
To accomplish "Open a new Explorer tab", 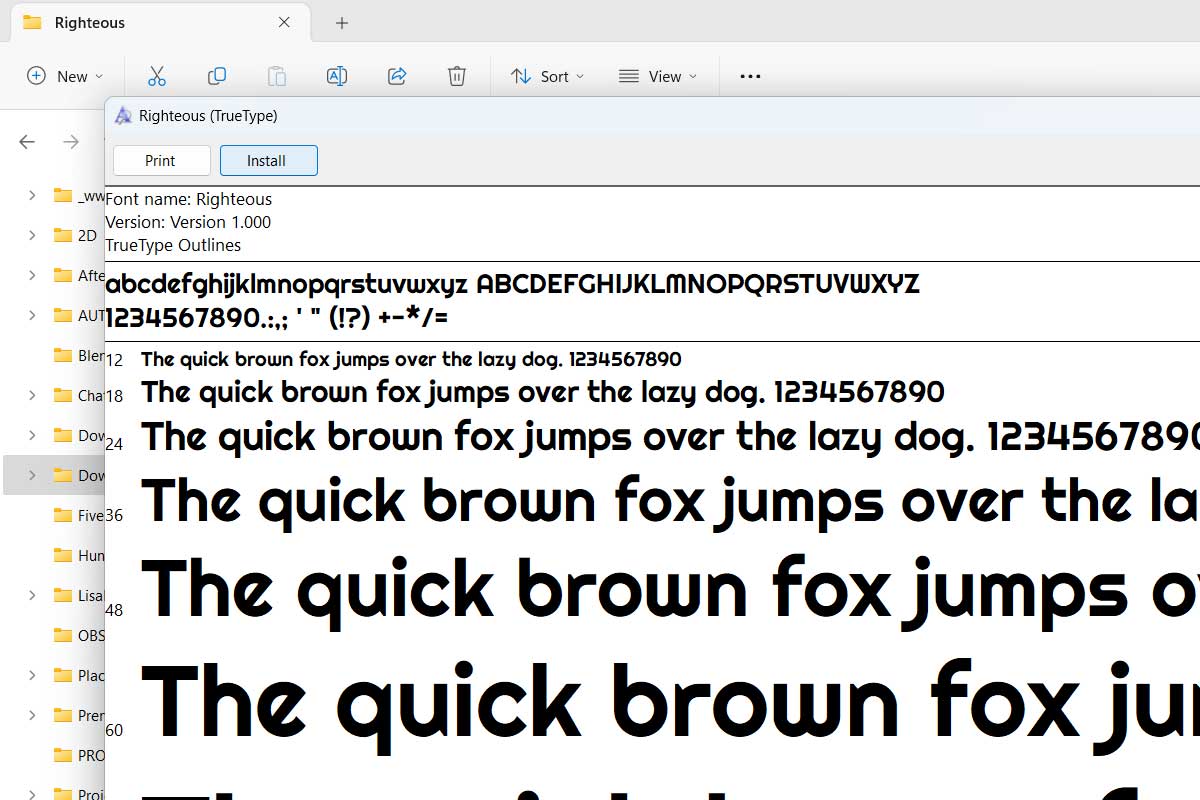I will (x=341, y=22).
